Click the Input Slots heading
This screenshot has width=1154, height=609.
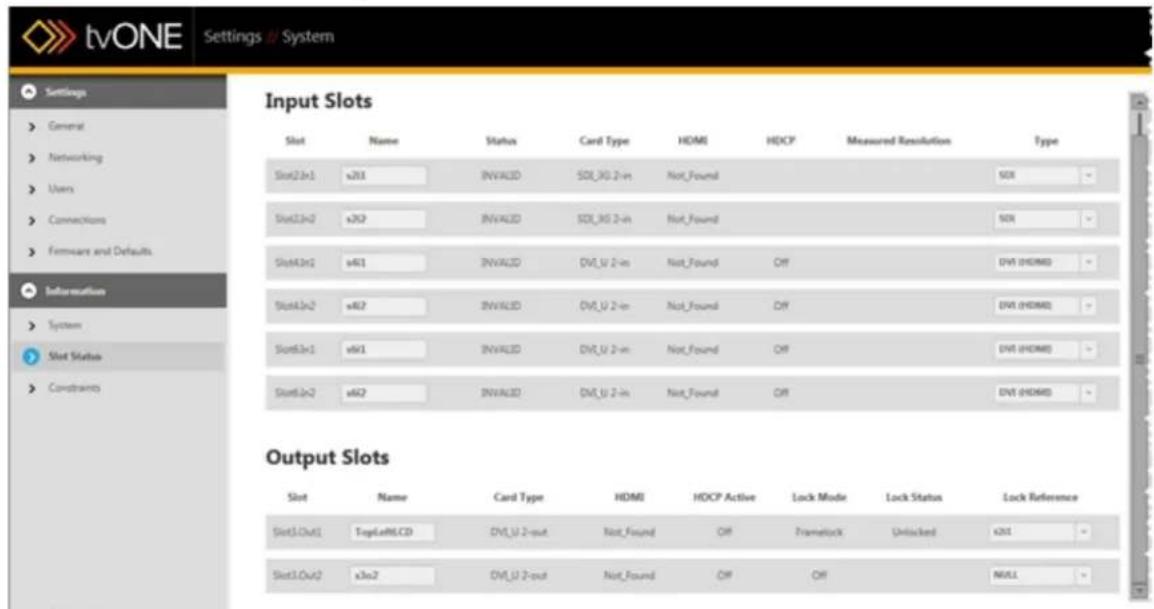pyautogui.click(x=319, y=101)
